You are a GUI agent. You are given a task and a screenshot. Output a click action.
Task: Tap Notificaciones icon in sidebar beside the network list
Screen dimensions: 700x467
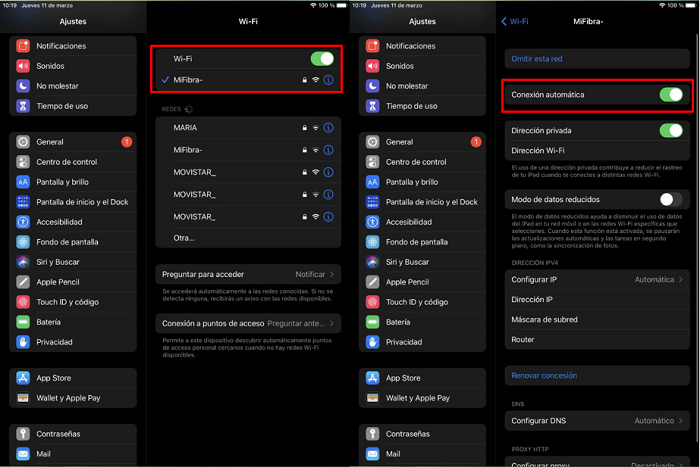[23, 46]
